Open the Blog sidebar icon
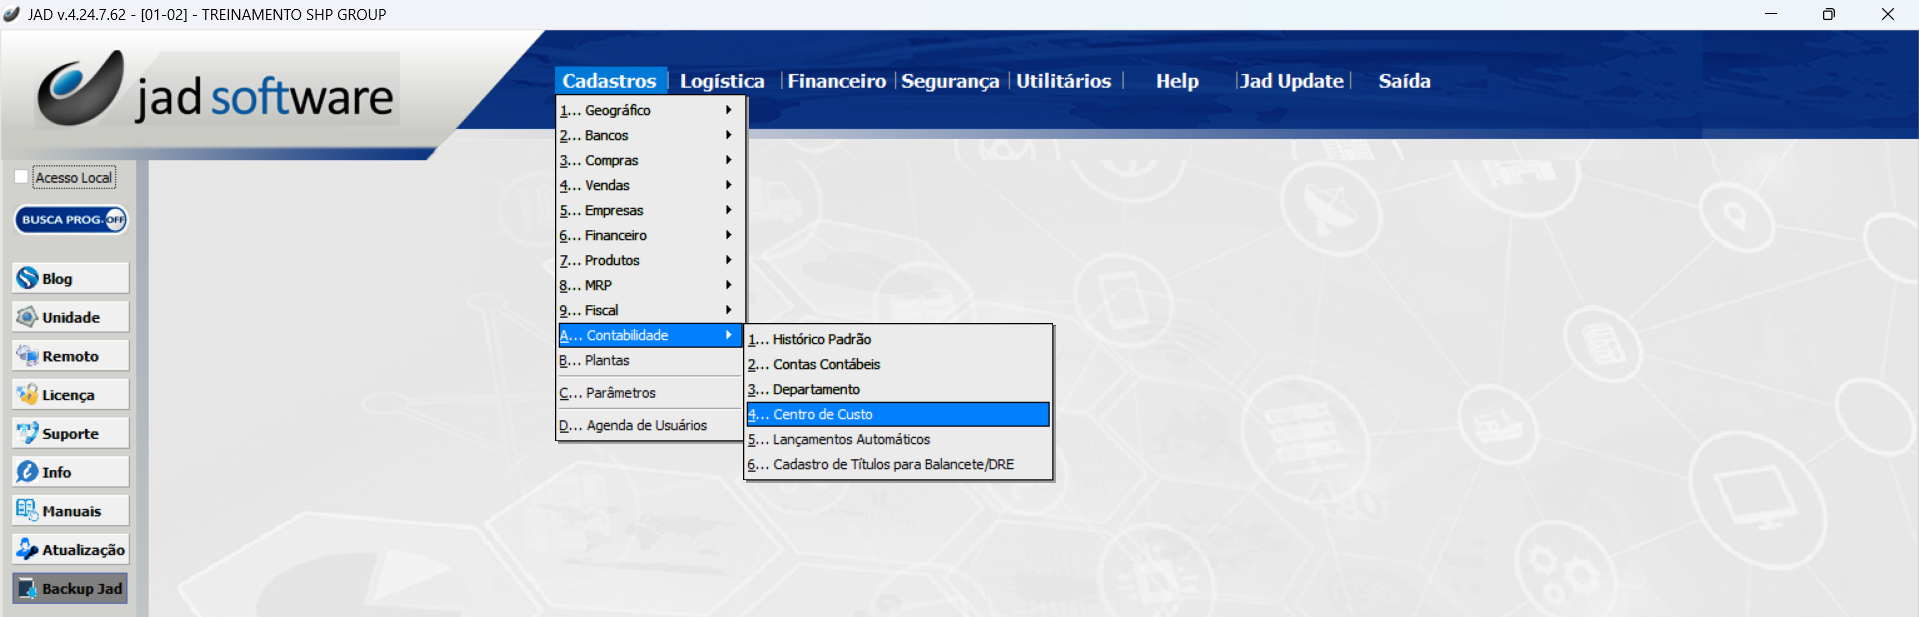This screenshot has height=617, width=1919. pyautogui.click(x=28, y=278)
